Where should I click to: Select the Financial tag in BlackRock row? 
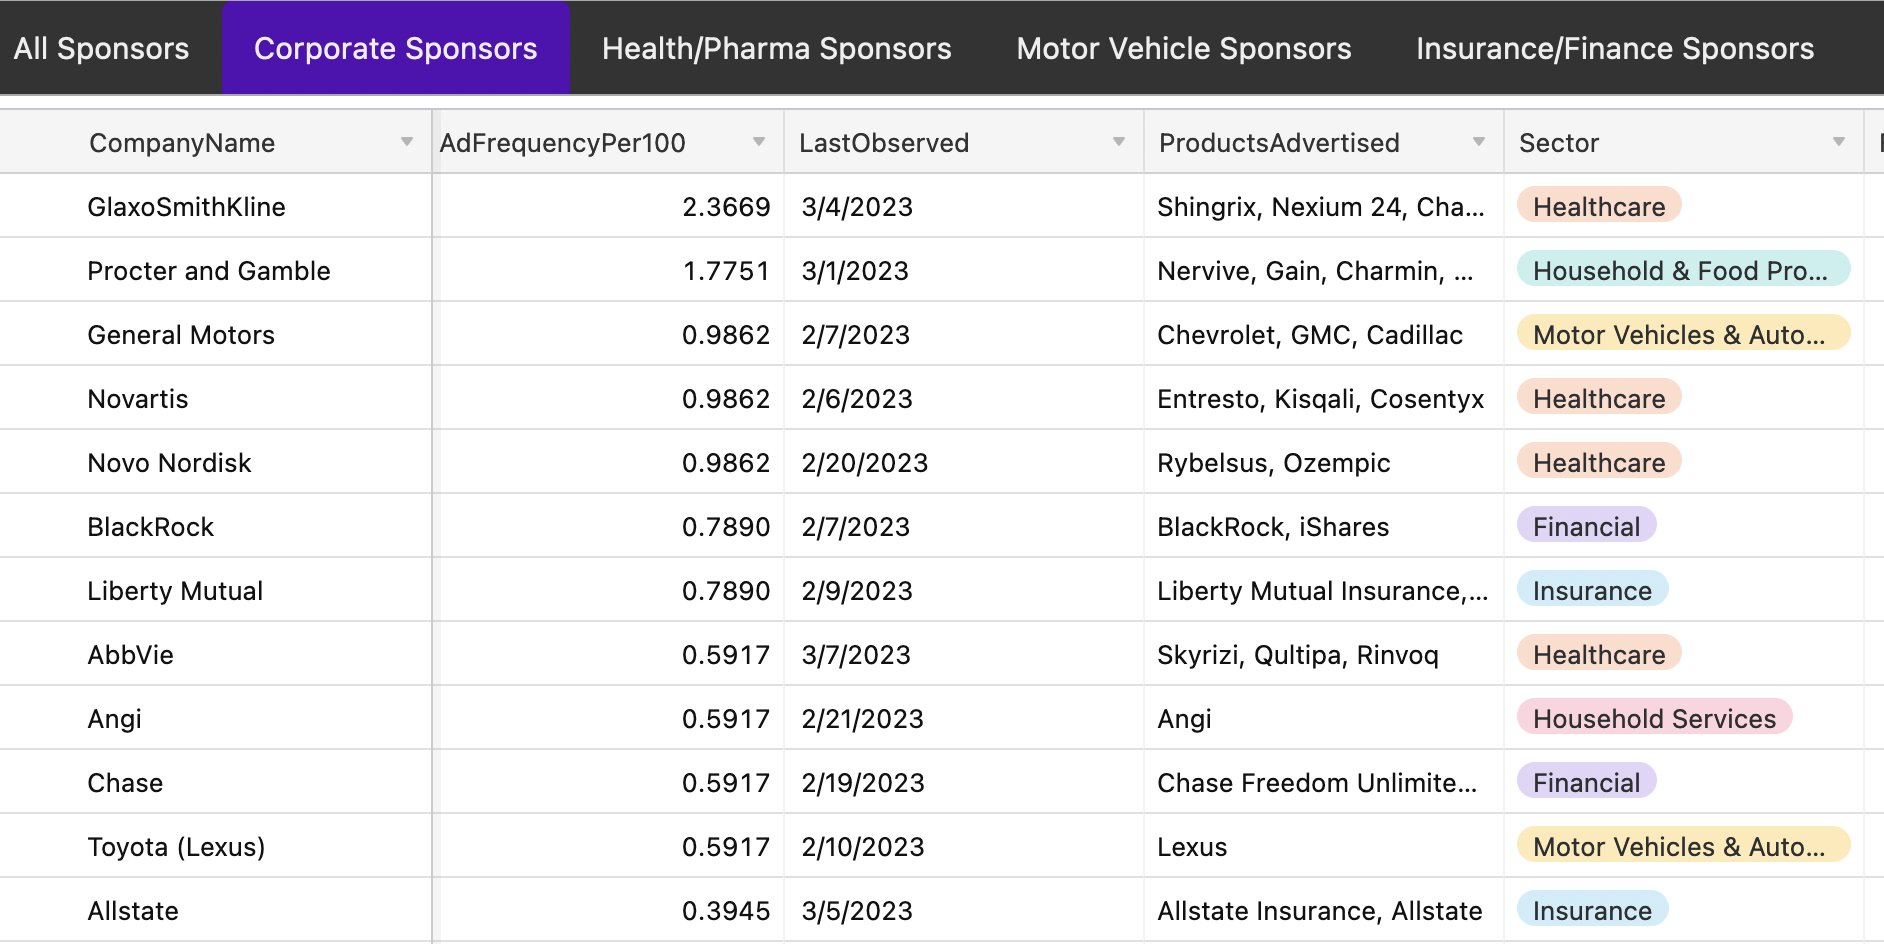pyautogui.click(x=1587, y=526)
